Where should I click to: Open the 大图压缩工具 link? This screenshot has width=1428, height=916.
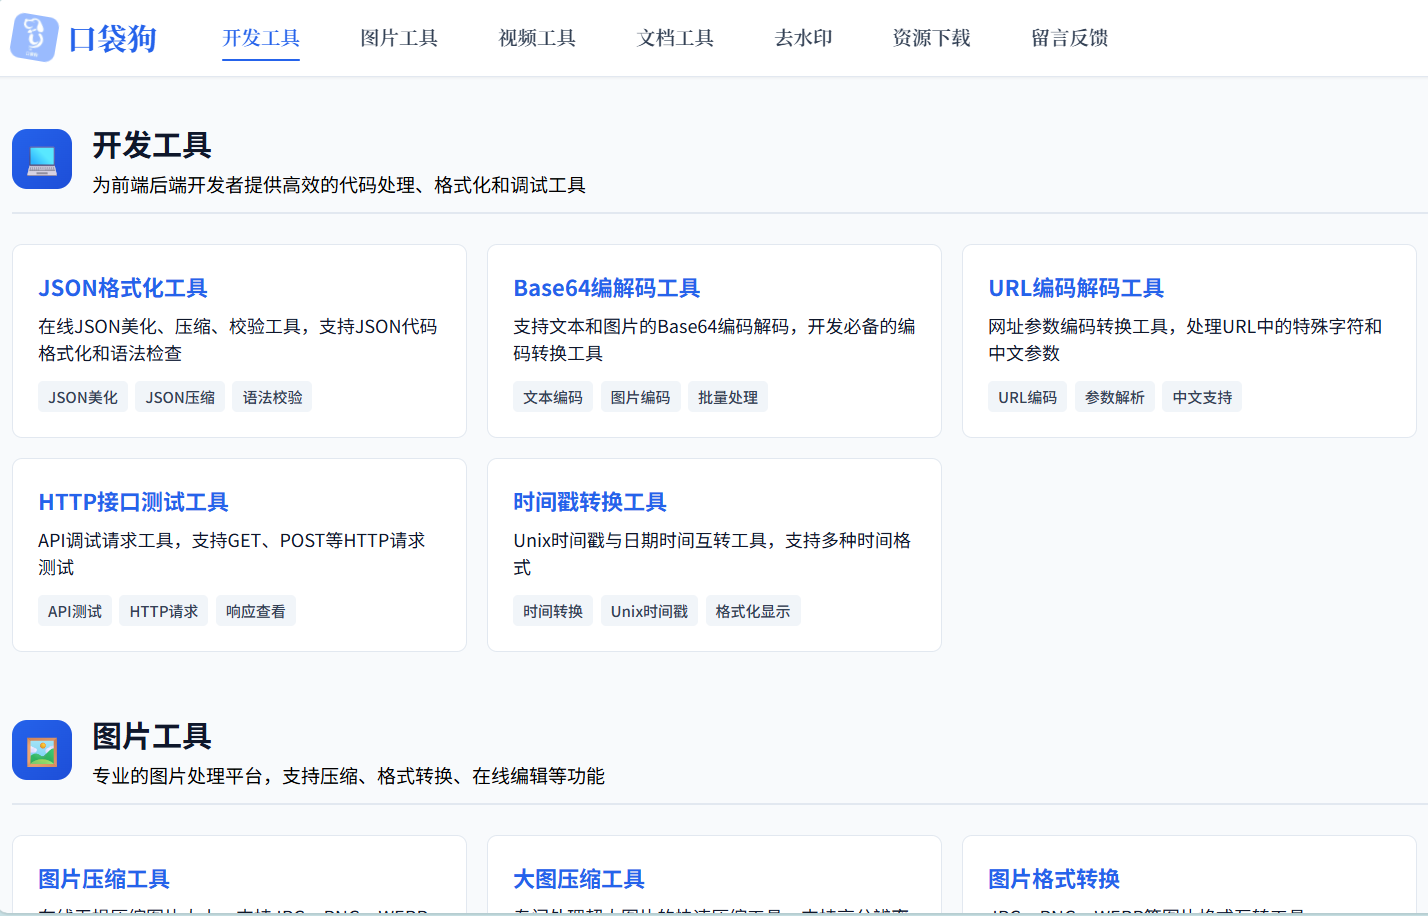(x=578, y=880)
